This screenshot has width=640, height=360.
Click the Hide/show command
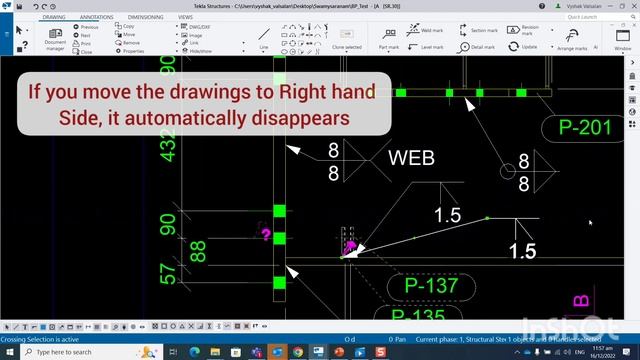[197, 51]
